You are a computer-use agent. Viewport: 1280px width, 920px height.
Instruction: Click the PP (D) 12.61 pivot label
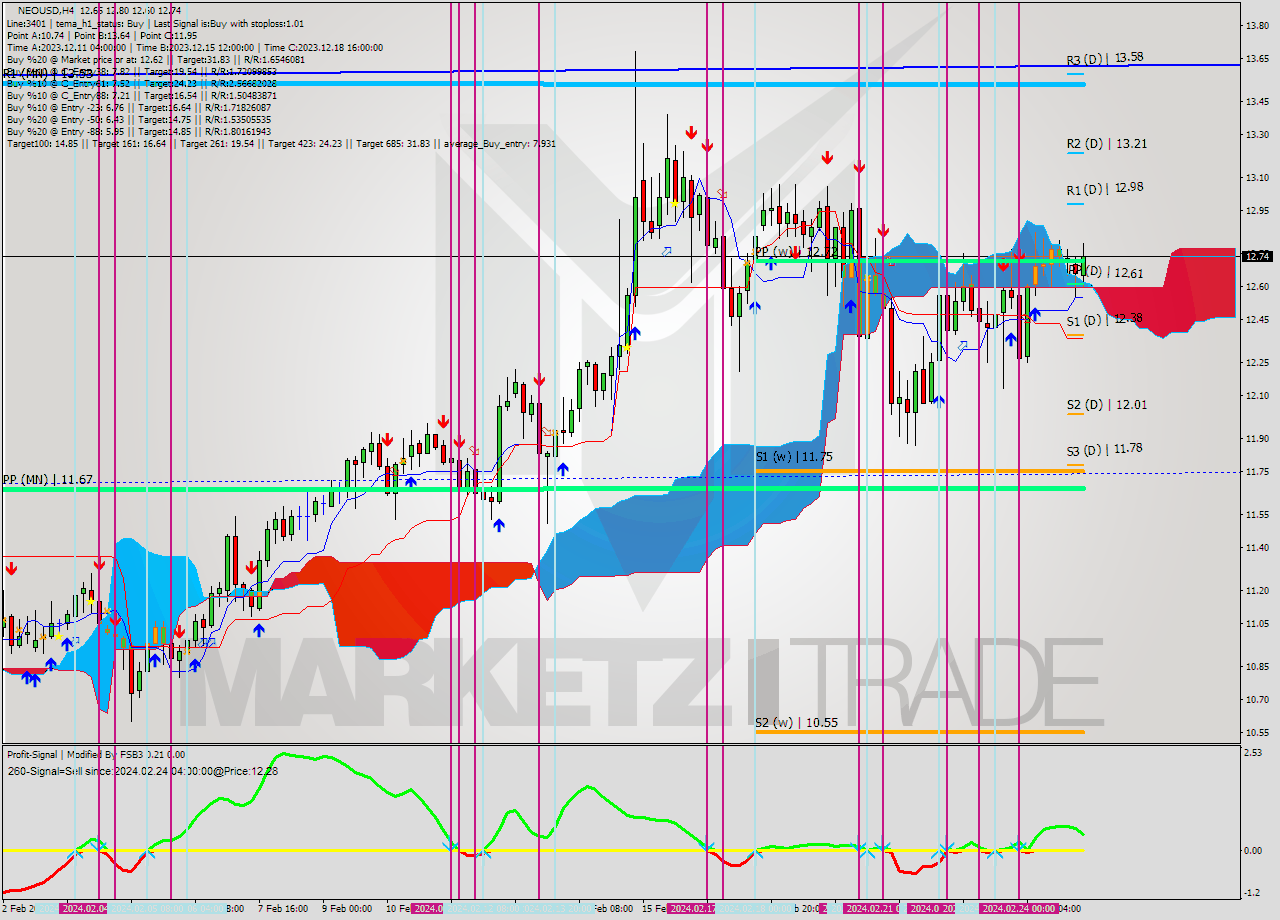(x=1105, y=272)
